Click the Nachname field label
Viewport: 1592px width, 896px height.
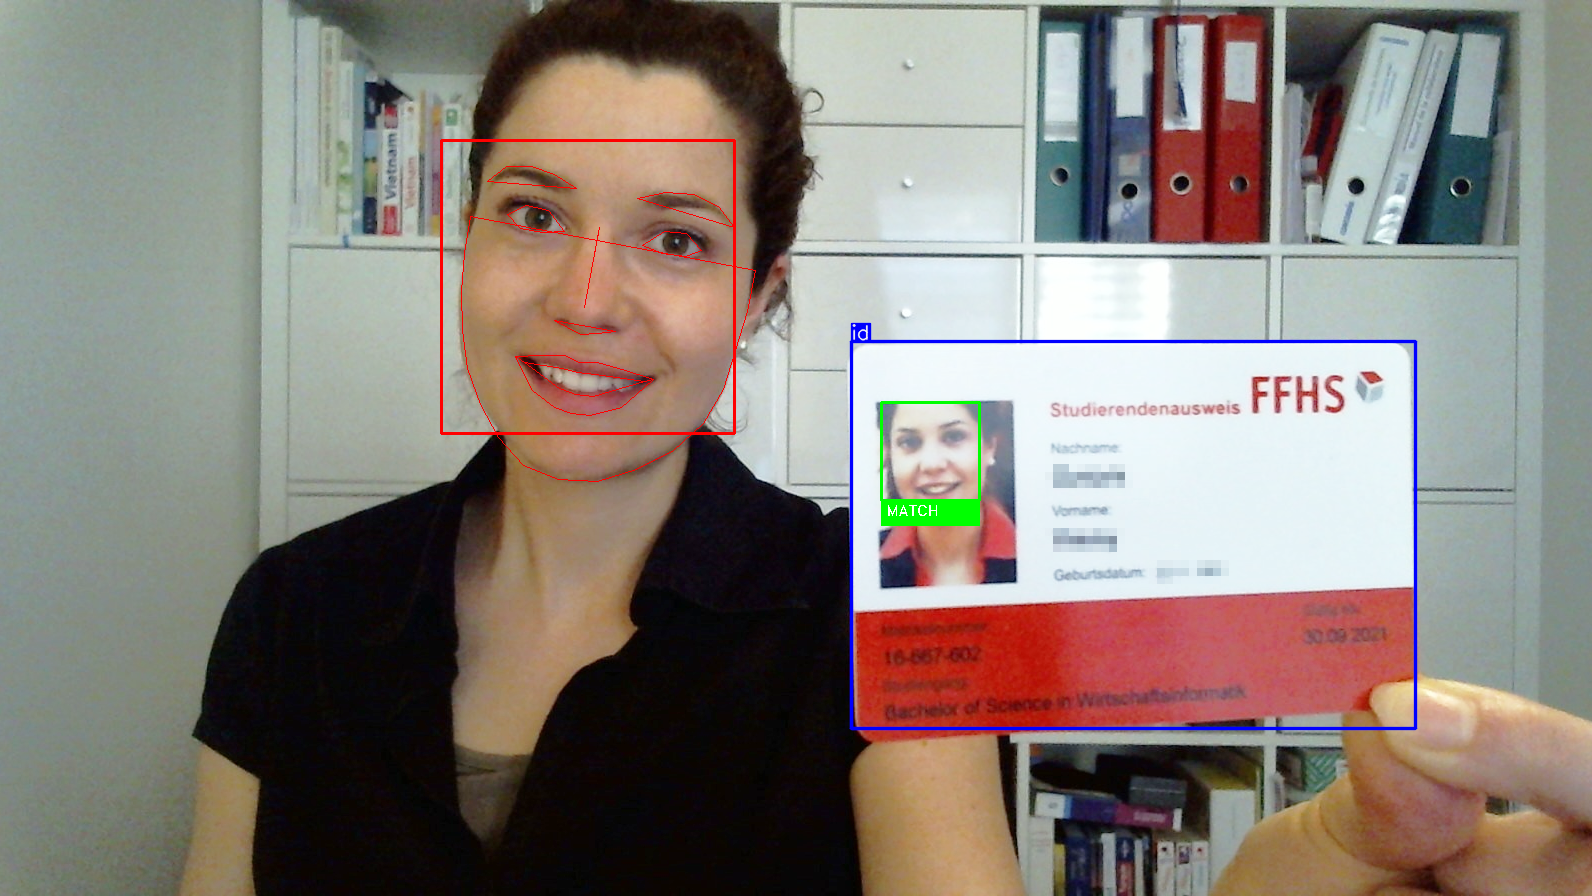click(x=1084, y=448)
